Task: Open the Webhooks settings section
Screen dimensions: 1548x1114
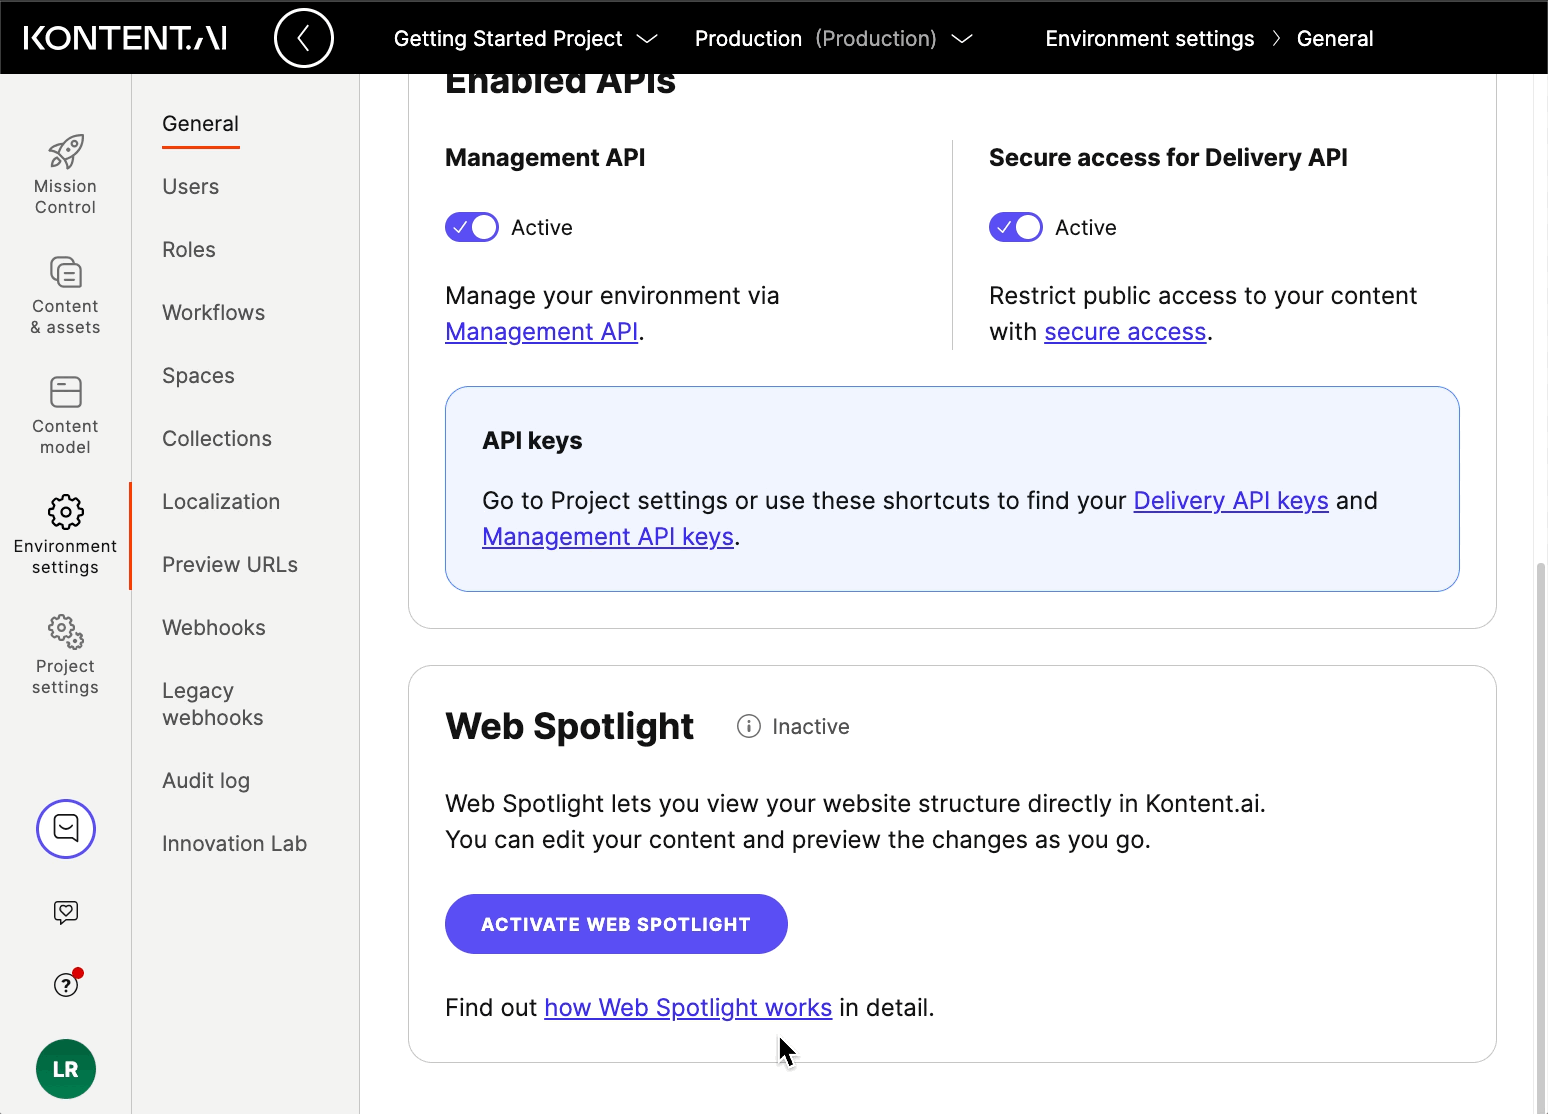Action: 213,627
